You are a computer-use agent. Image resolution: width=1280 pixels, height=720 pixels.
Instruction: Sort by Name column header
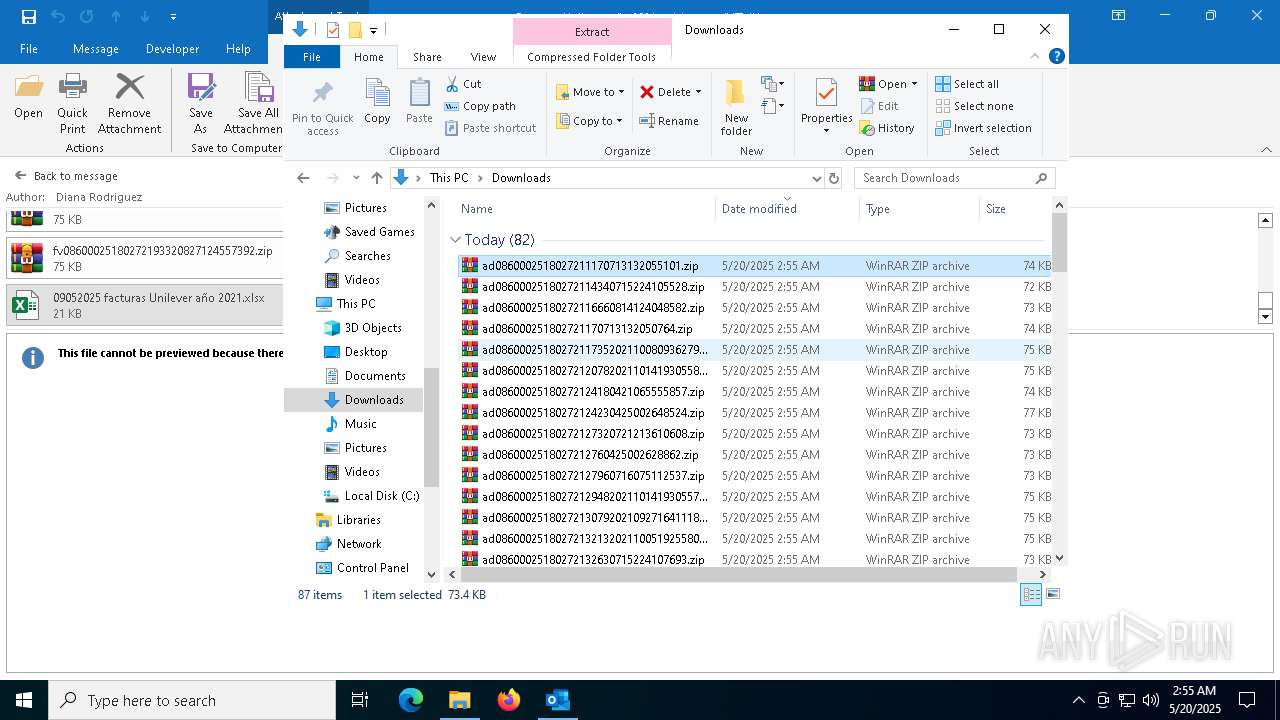pyautogui.click(x=585, y=209)
